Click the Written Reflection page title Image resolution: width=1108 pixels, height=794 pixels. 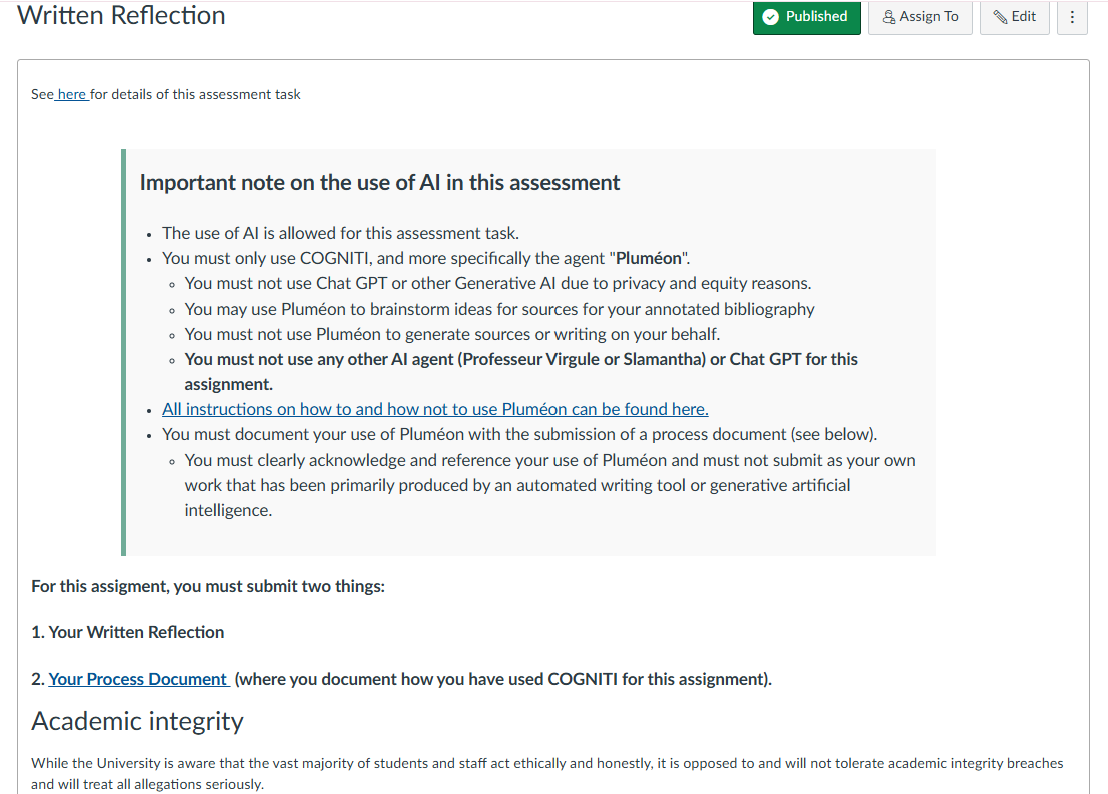(x=122, y=15)
